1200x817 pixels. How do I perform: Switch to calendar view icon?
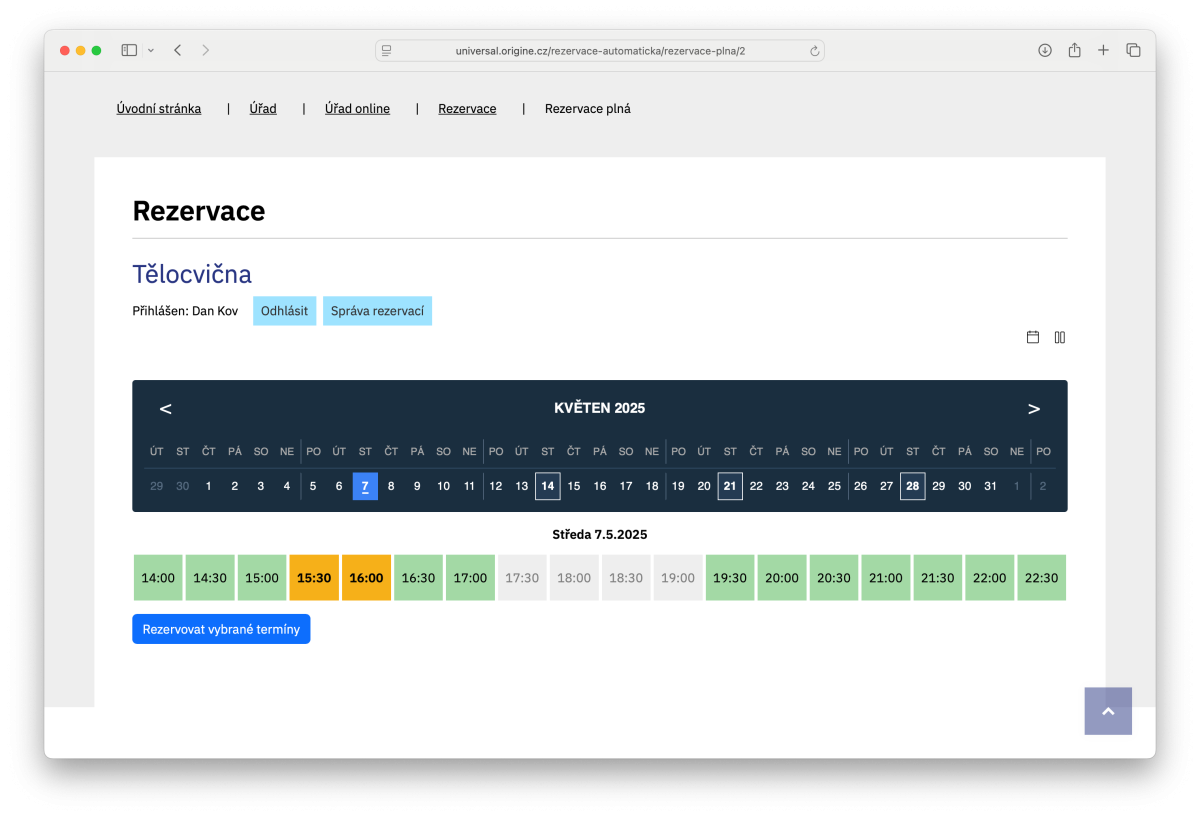(x=1032, y=337)
